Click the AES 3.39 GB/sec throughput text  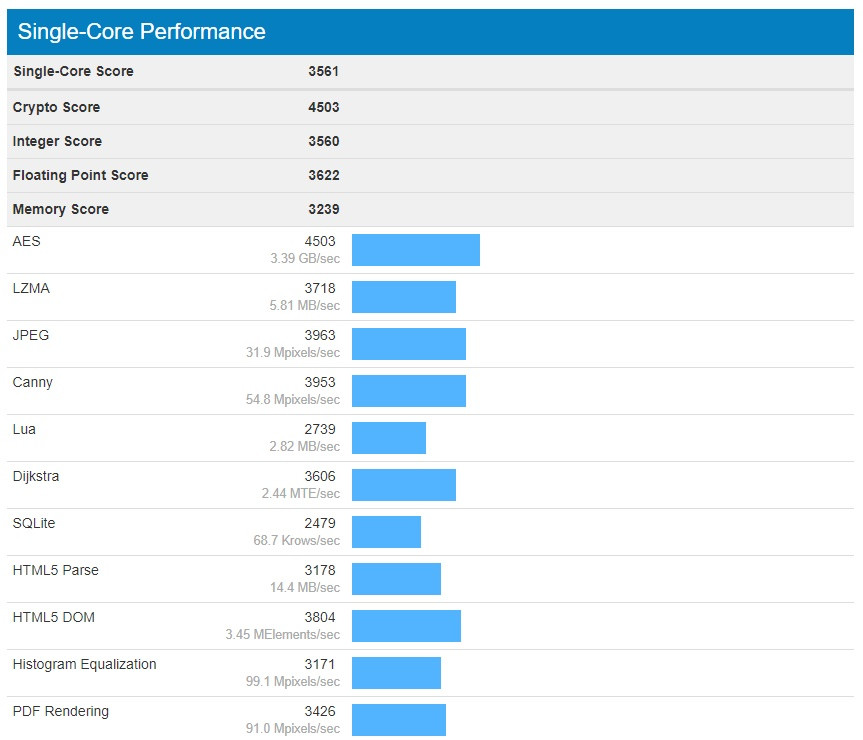(x=304, y=259)
